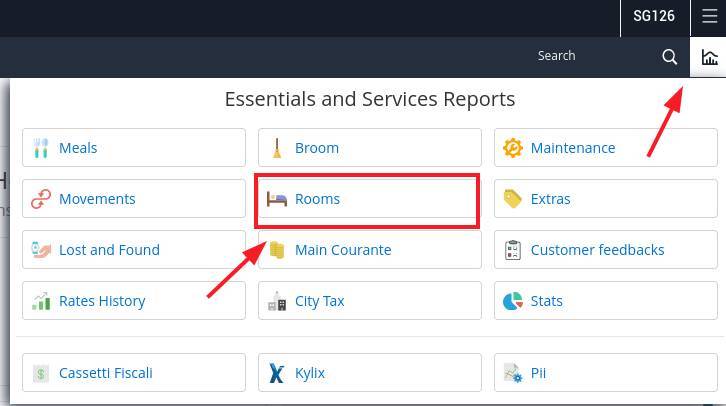Click the Maintenance gear icon
Screen dimensions: 726x406
tap(513, 148)
